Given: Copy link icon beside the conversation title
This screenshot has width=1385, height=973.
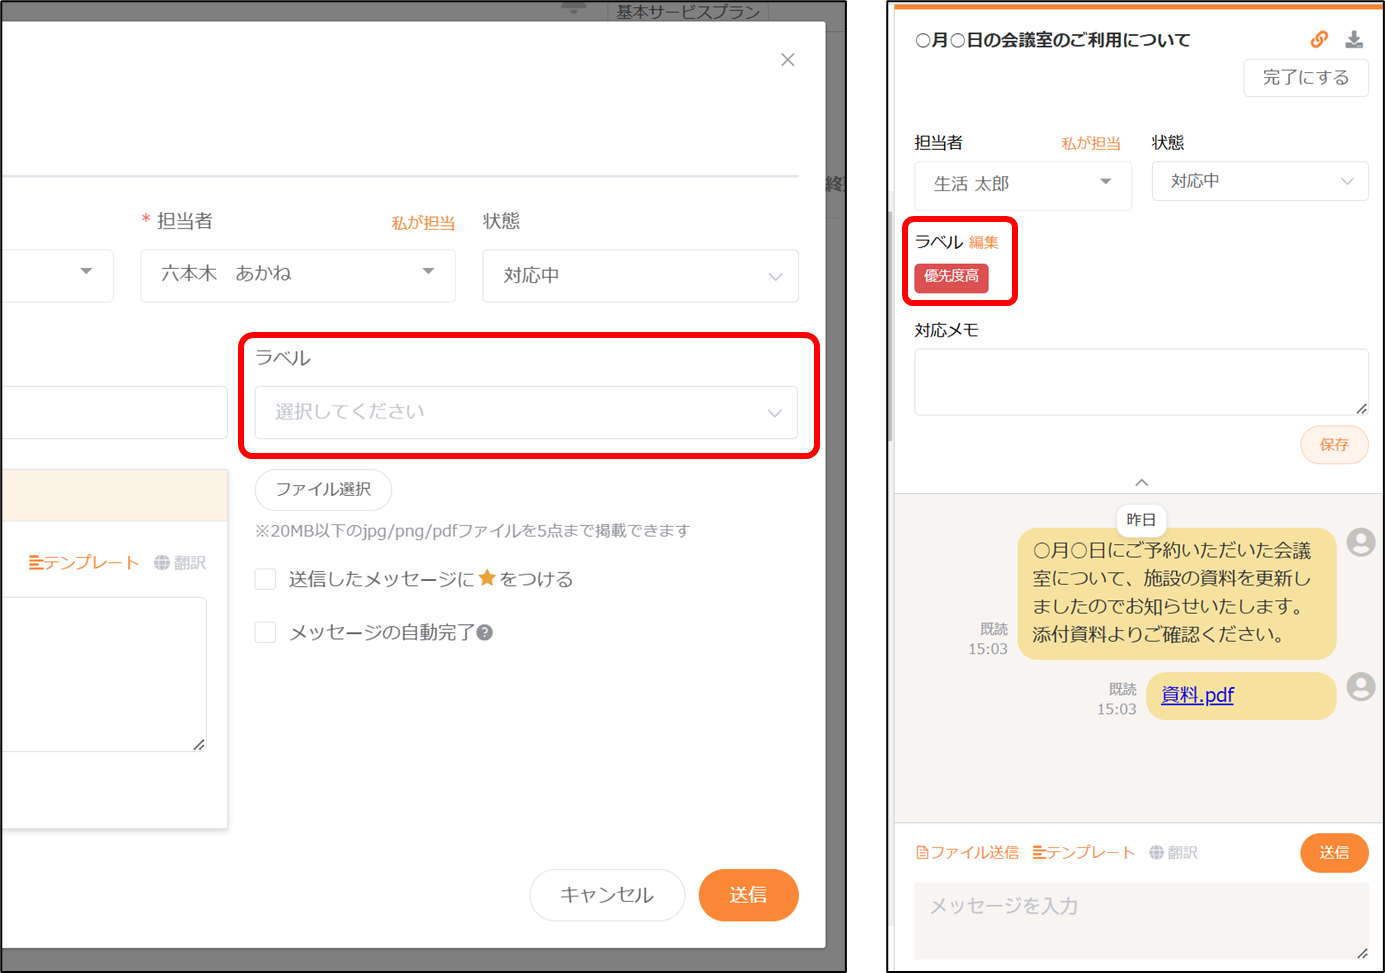Looking at the screenshot, I should coord(1319,40).
